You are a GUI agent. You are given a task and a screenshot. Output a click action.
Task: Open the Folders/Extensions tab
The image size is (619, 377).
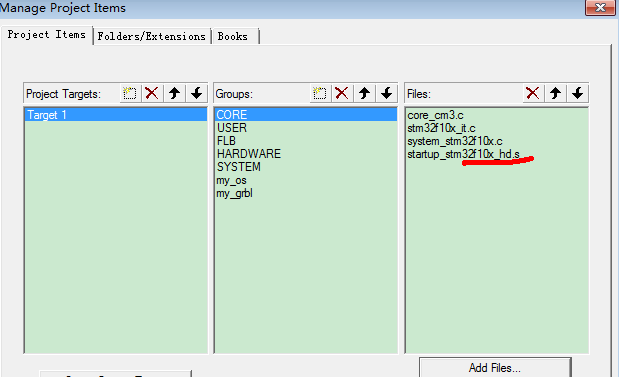(x=152, y=36)
